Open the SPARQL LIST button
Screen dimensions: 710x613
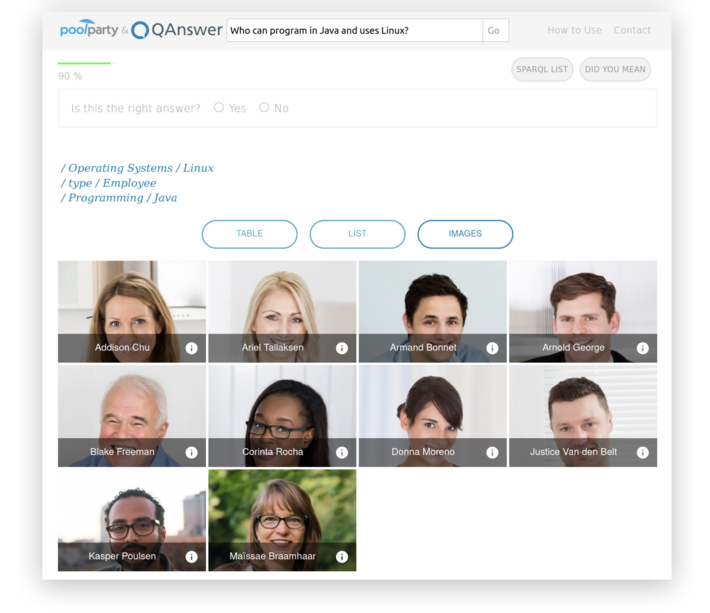pos(542,69)
